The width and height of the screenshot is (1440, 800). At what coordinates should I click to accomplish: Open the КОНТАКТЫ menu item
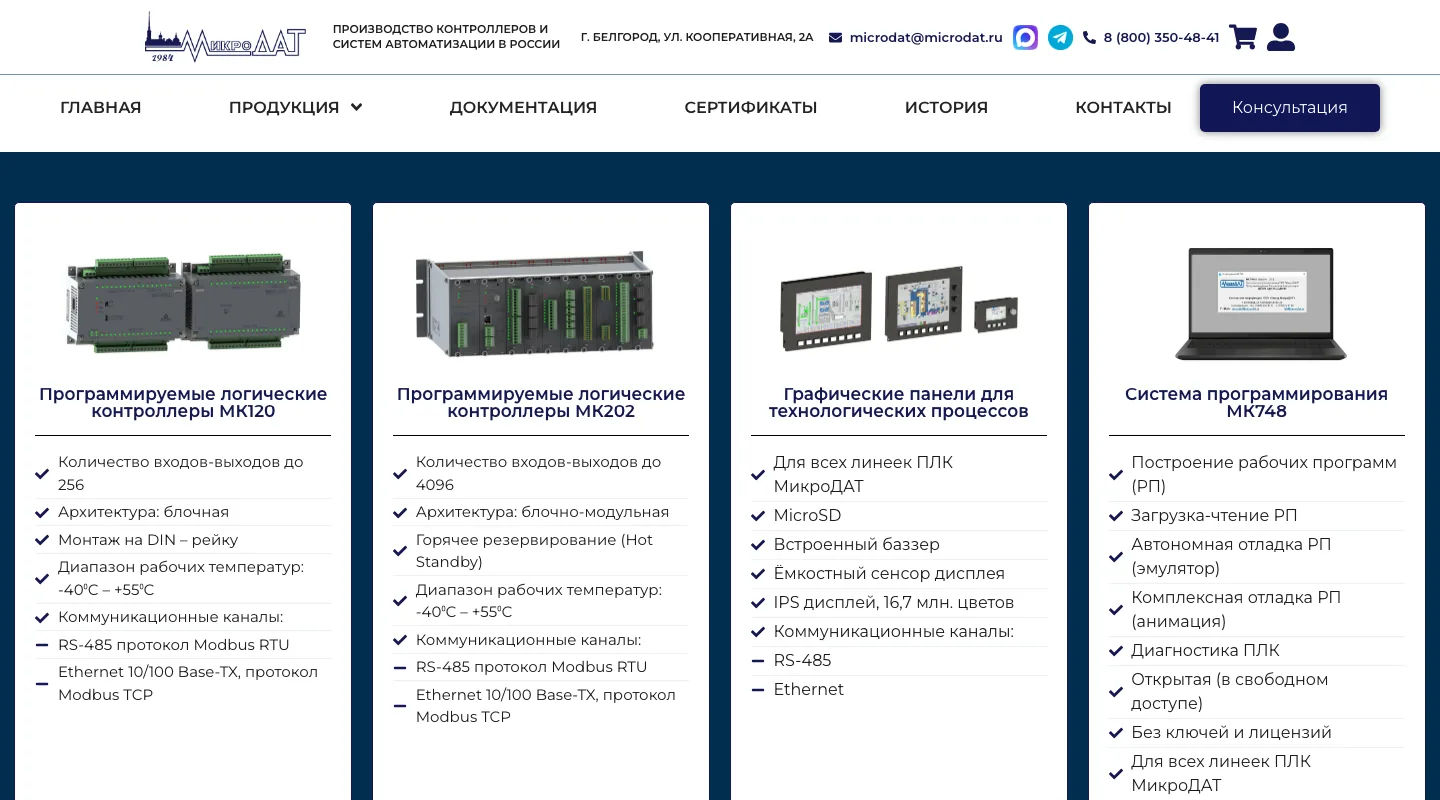[1123, 108]
